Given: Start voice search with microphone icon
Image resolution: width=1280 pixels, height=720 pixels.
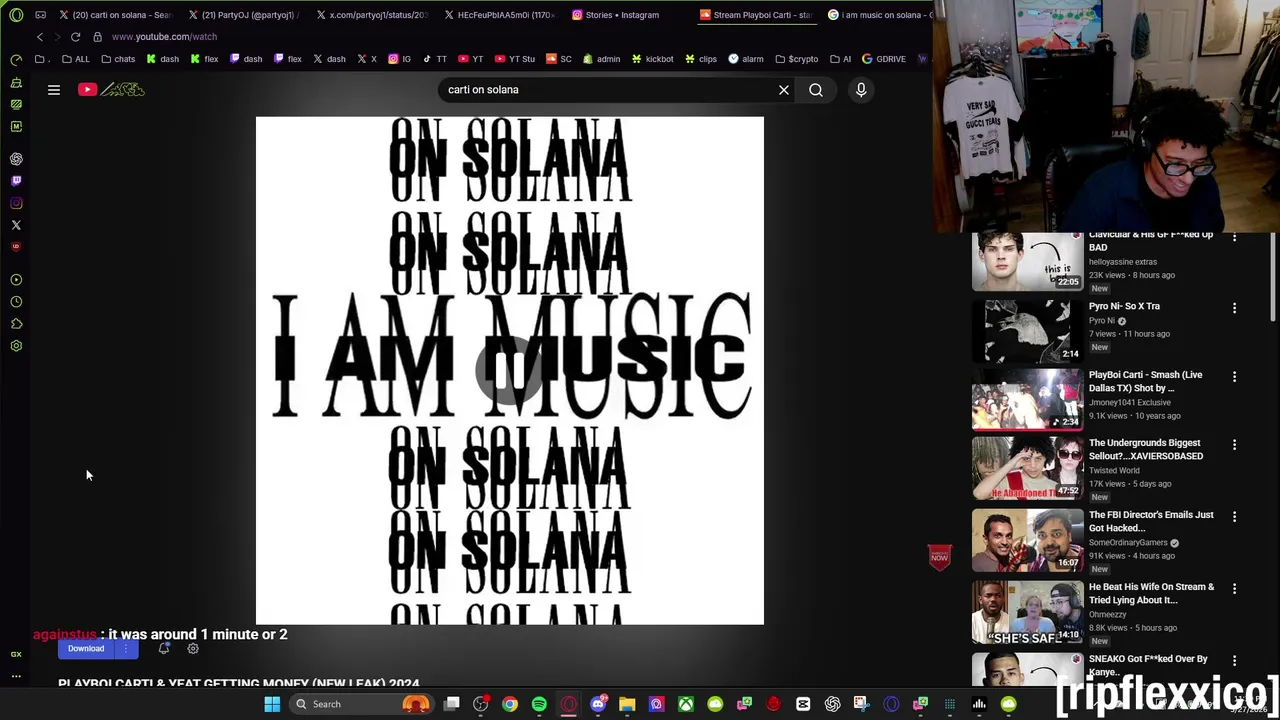Looking at the screenshot, I should tap(861, 90).
